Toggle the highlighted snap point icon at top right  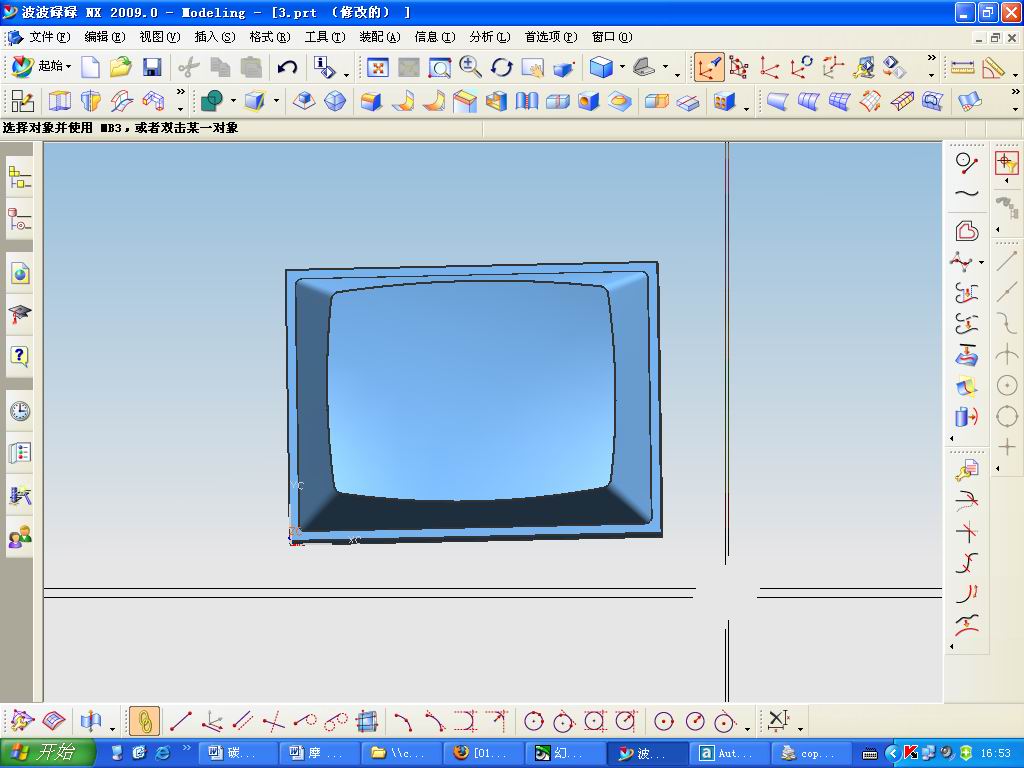(1006, 163)
